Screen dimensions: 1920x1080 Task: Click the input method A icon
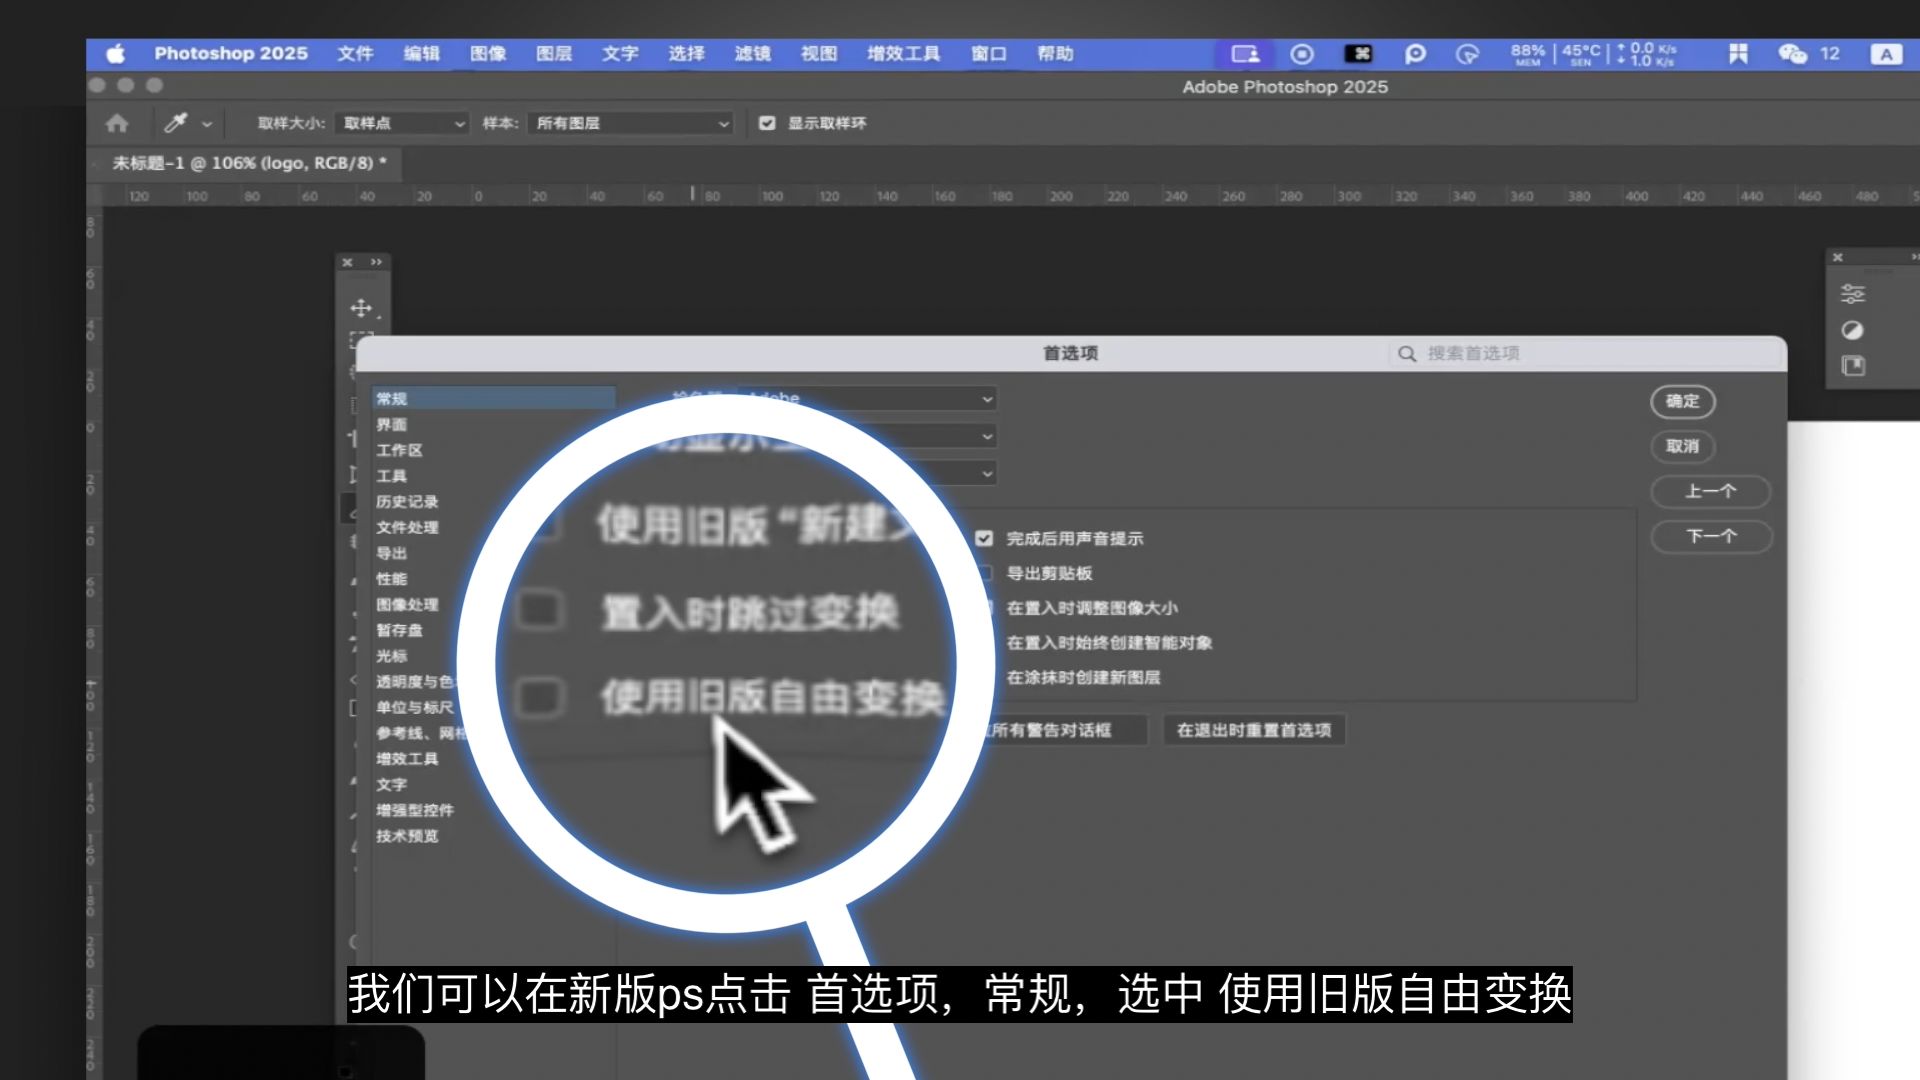(1886, 54)
